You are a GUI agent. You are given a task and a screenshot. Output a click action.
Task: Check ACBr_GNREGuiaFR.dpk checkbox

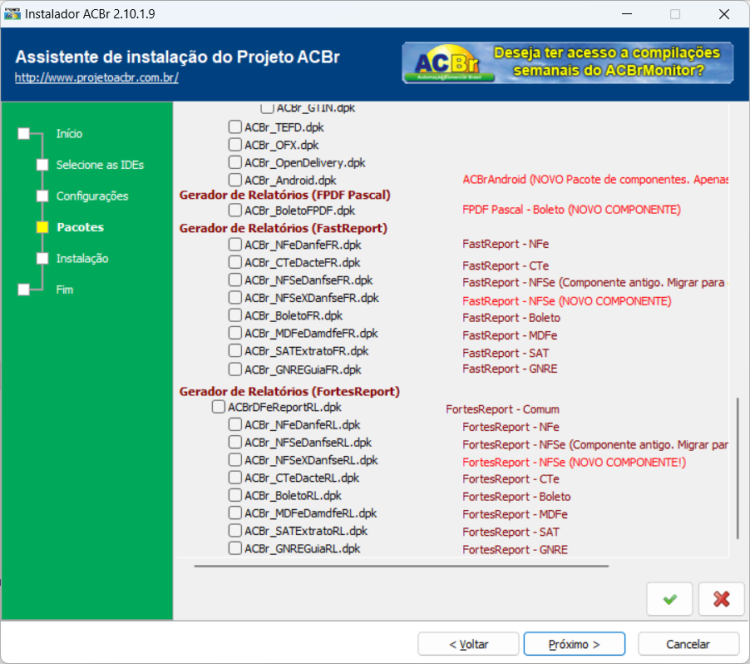point(235,369)
